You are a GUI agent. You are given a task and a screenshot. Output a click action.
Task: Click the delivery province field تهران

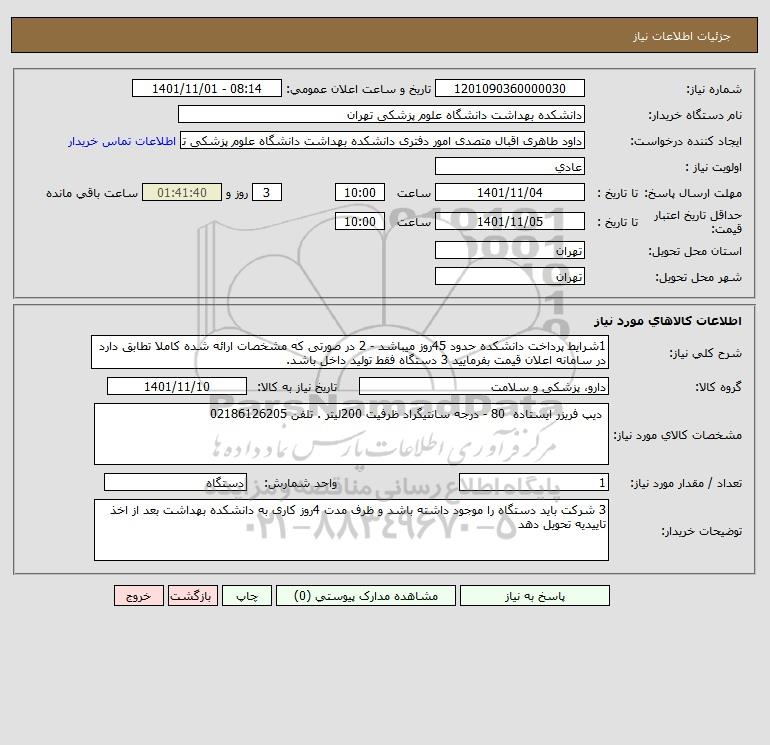click(510, 250)
